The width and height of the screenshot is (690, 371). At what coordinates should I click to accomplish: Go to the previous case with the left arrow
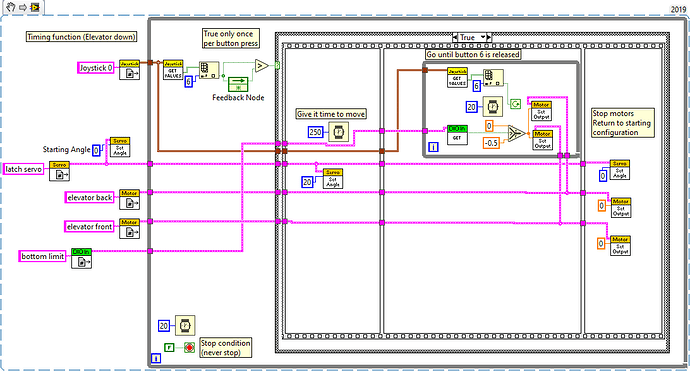click(x=455, y=37)
